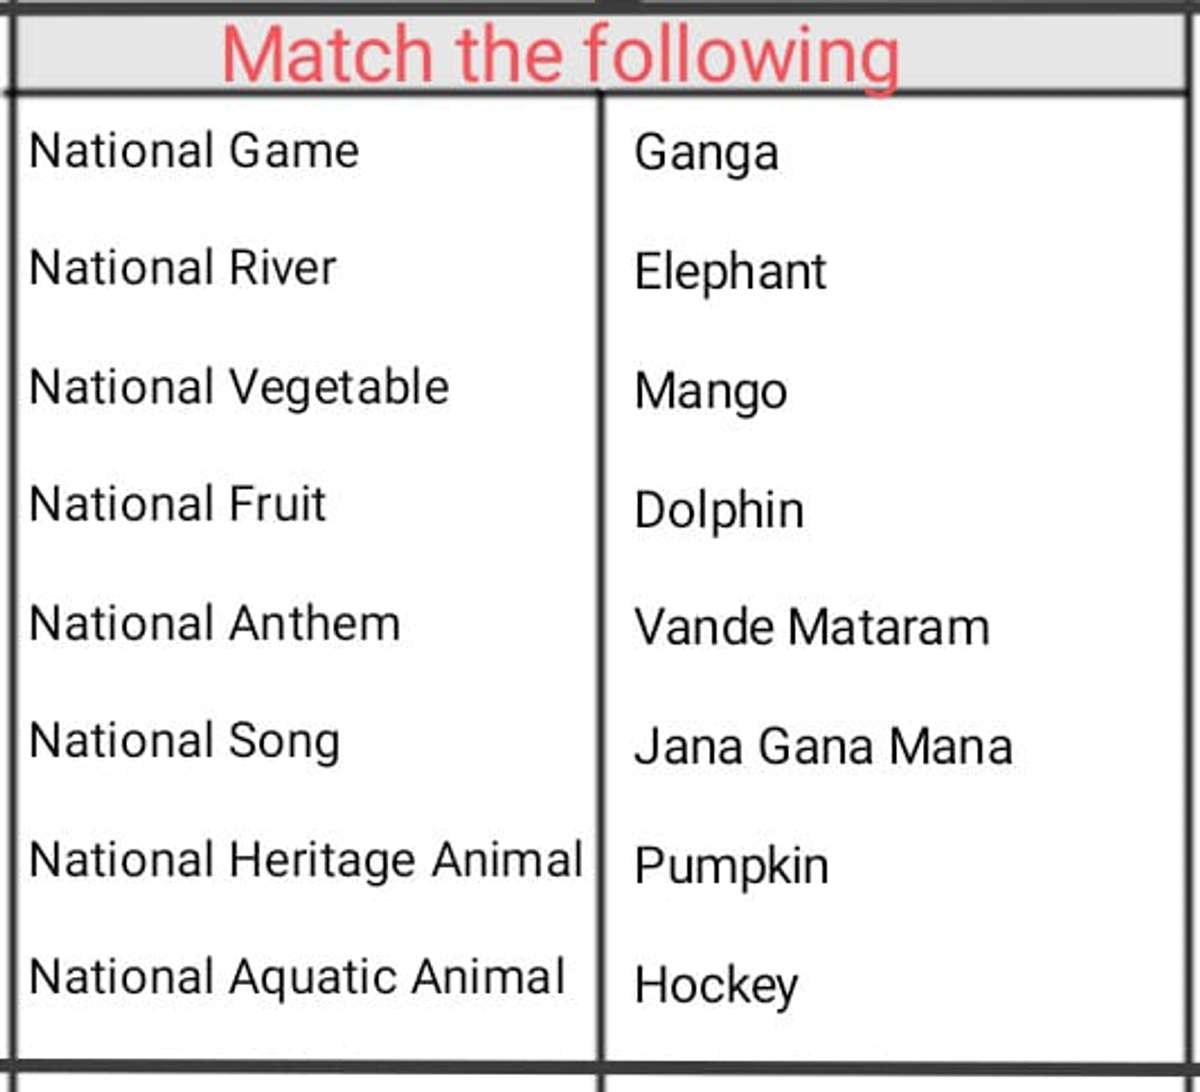Select the 'National Game' text

194,152
